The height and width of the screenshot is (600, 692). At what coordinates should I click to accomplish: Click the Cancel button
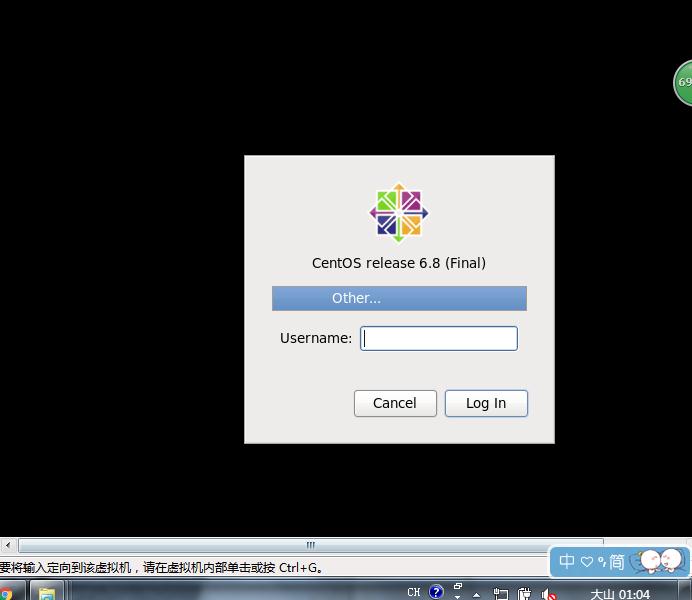[x=395, y=403]
